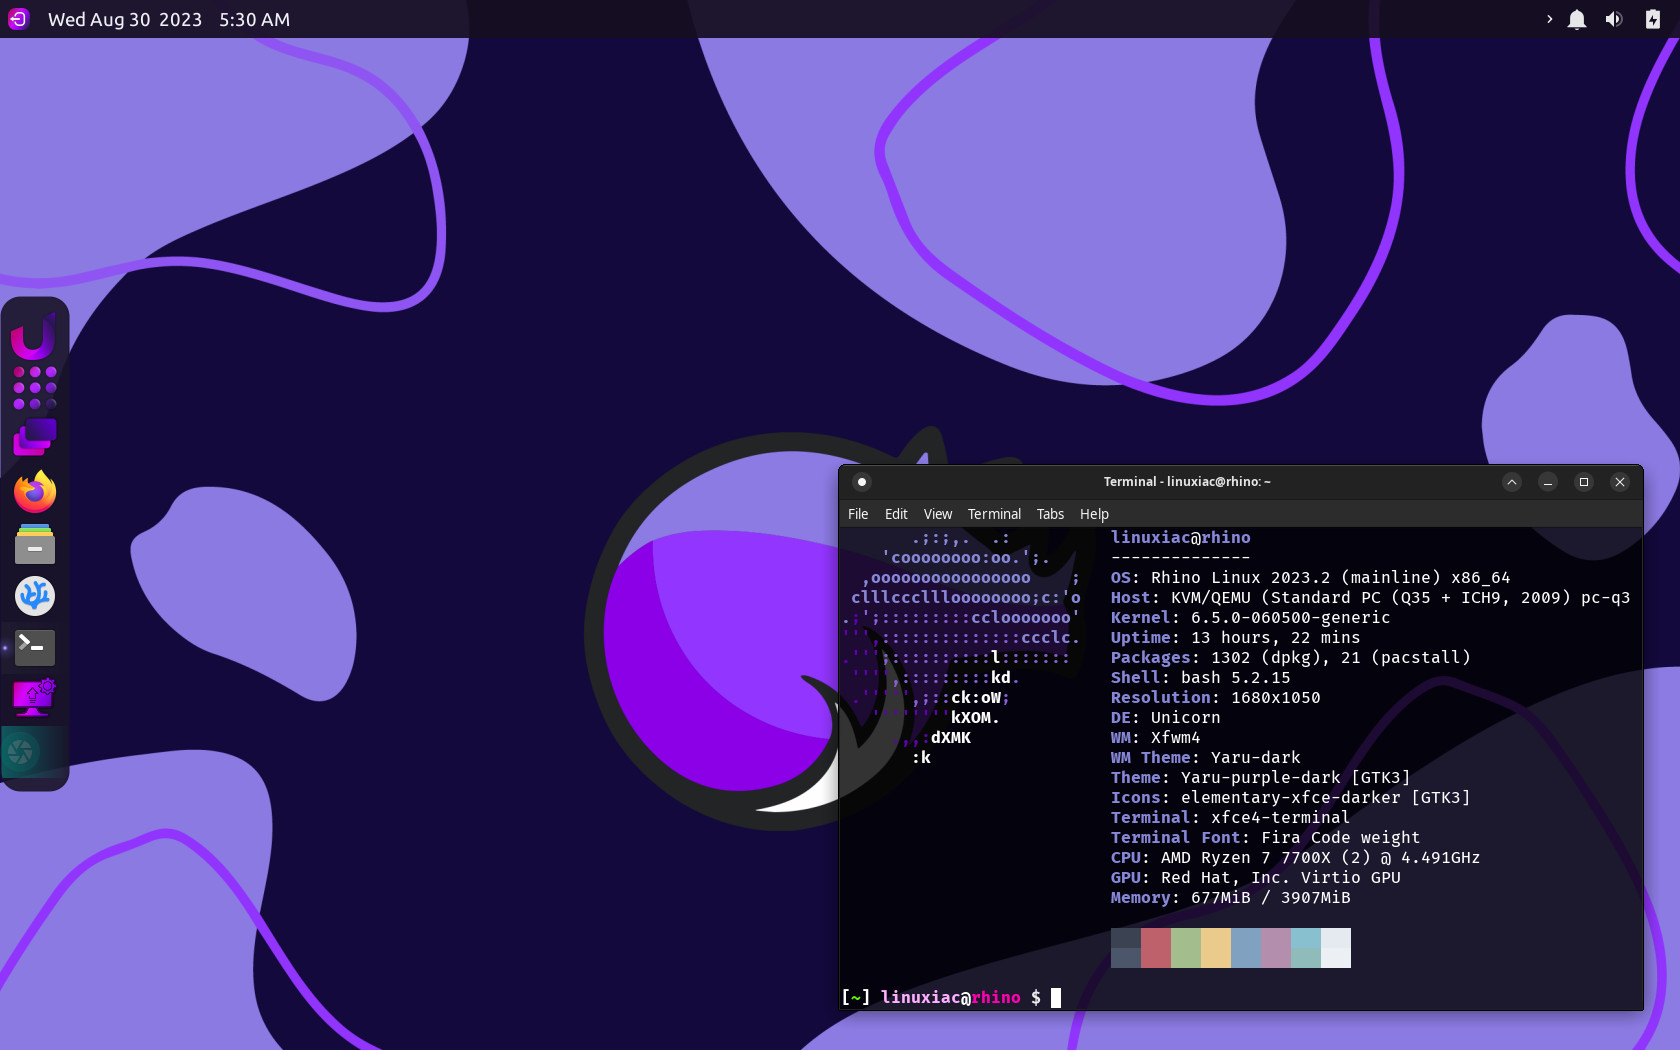The image size is (1680, 1050).
Task: Click the 'Shell: bash 5.2.15' line
Action: point(1201,678)
